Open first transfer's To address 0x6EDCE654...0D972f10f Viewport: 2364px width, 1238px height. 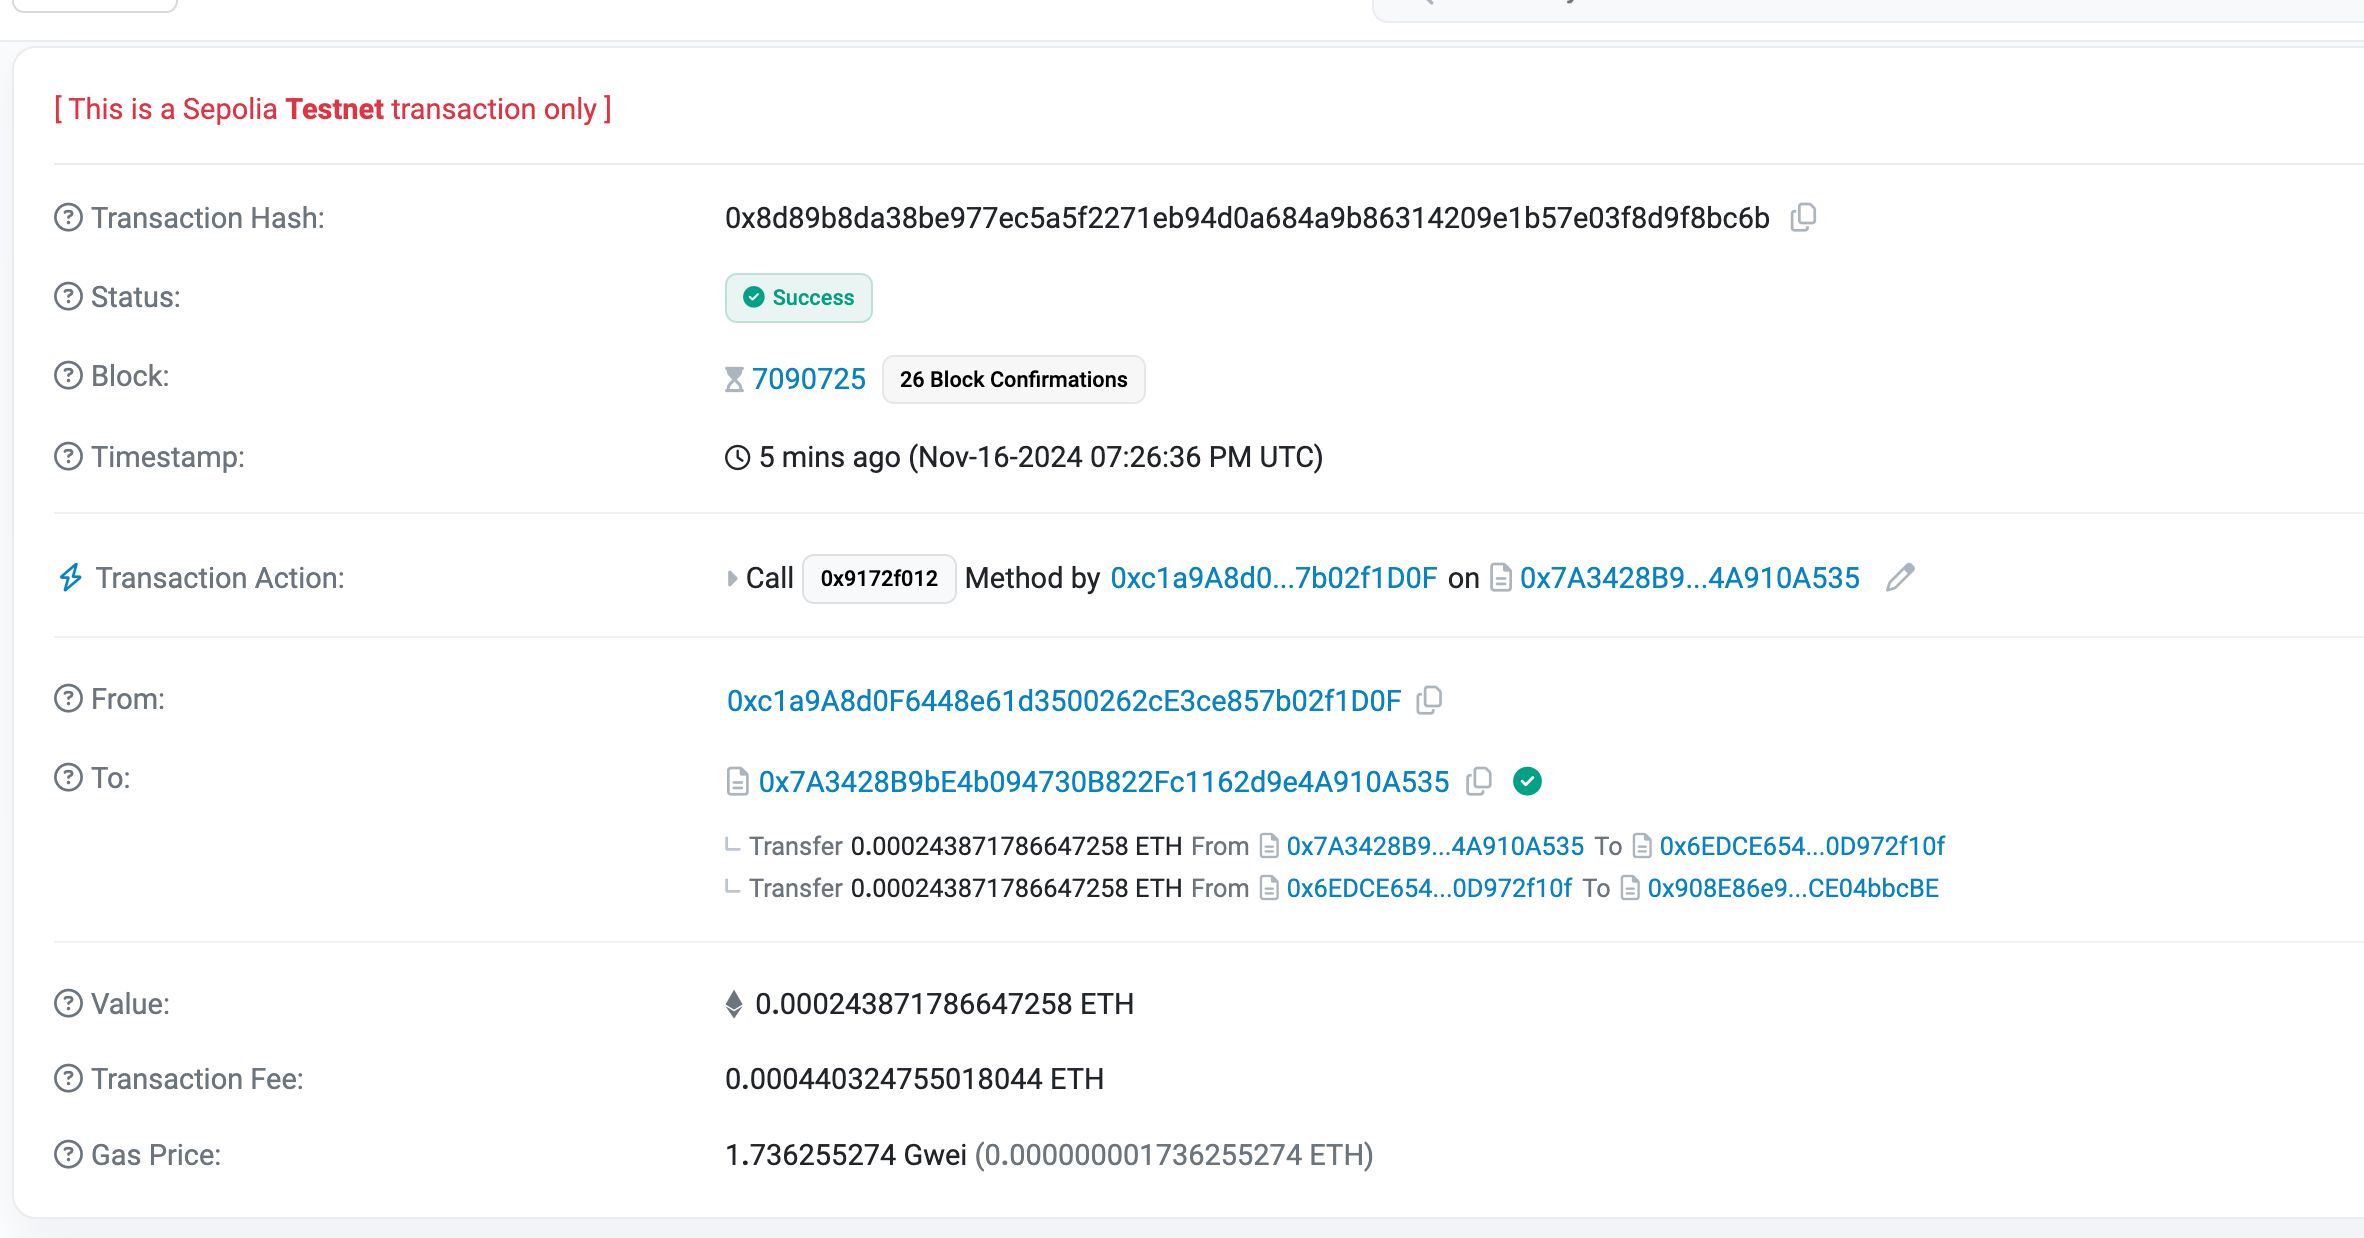coord(1802,846)
